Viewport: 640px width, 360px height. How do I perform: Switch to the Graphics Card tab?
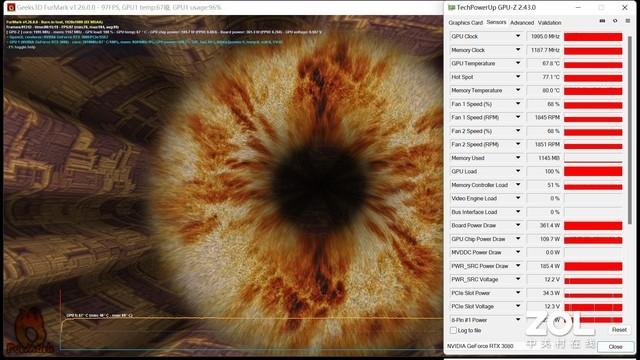[x=465, y=23]
